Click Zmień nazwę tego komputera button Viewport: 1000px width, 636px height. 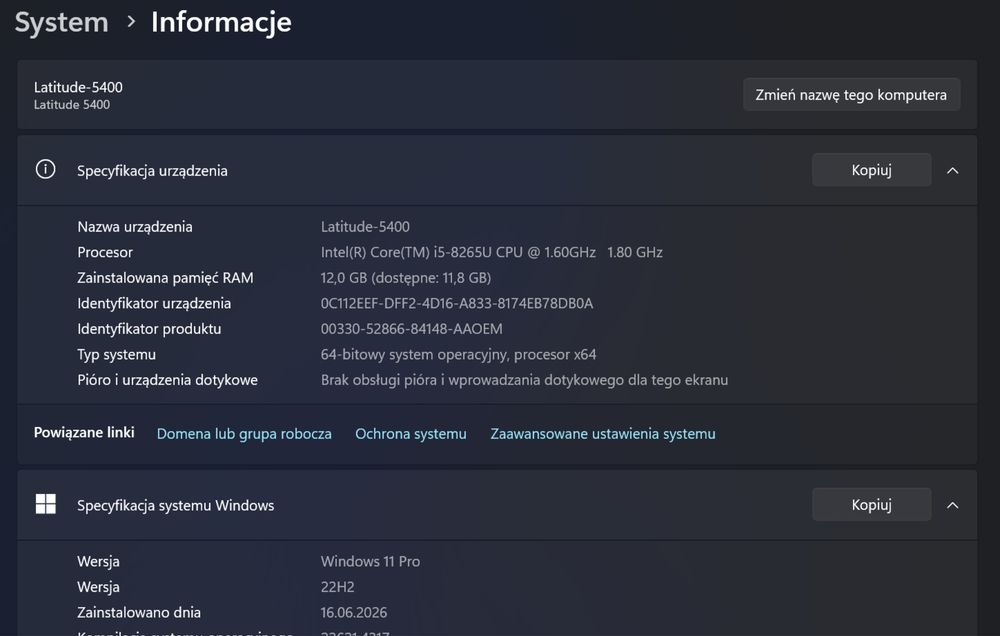coord(851,94)
